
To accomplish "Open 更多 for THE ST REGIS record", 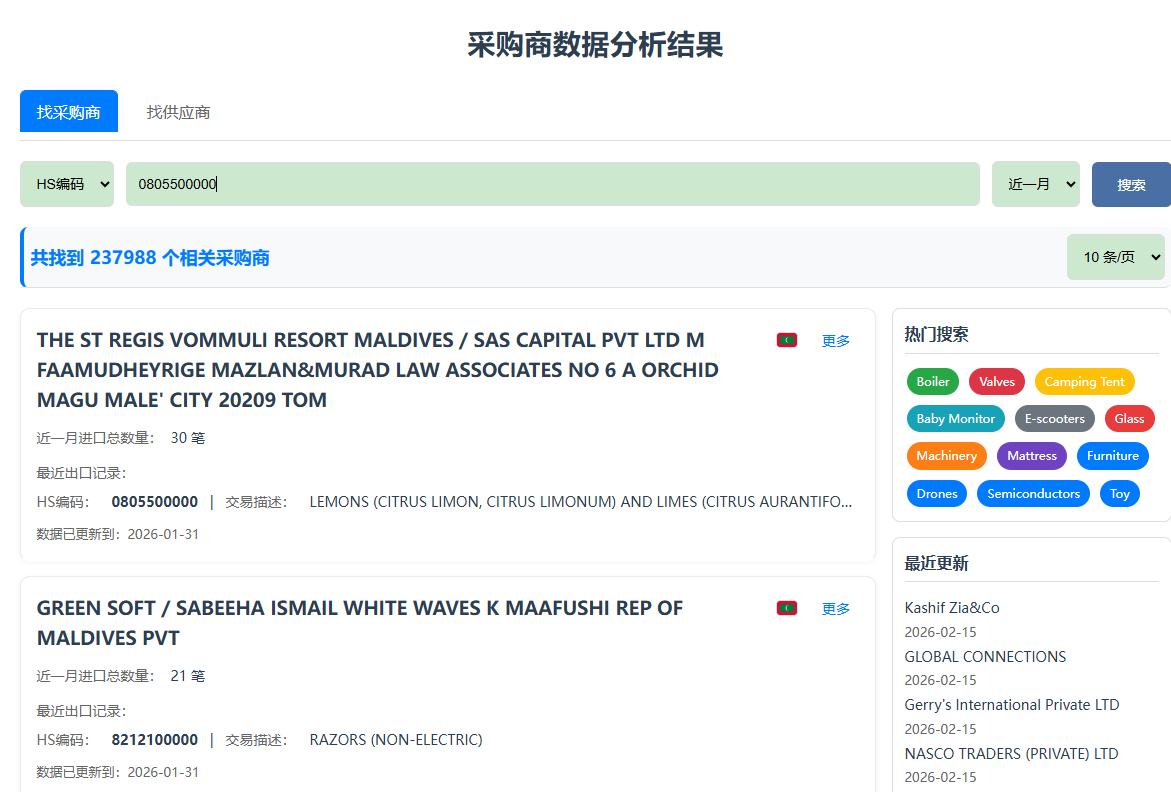I will (835, 340).
